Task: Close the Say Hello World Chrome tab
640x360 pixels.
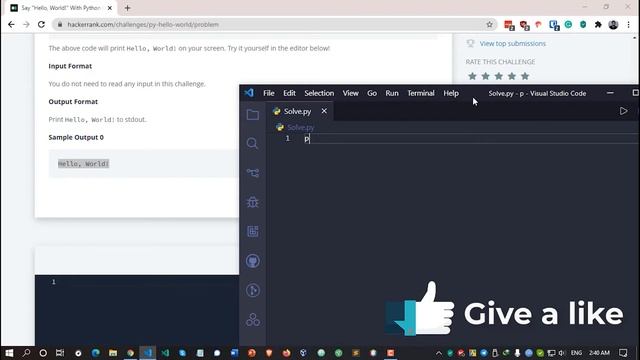Action: click(109, 8)
